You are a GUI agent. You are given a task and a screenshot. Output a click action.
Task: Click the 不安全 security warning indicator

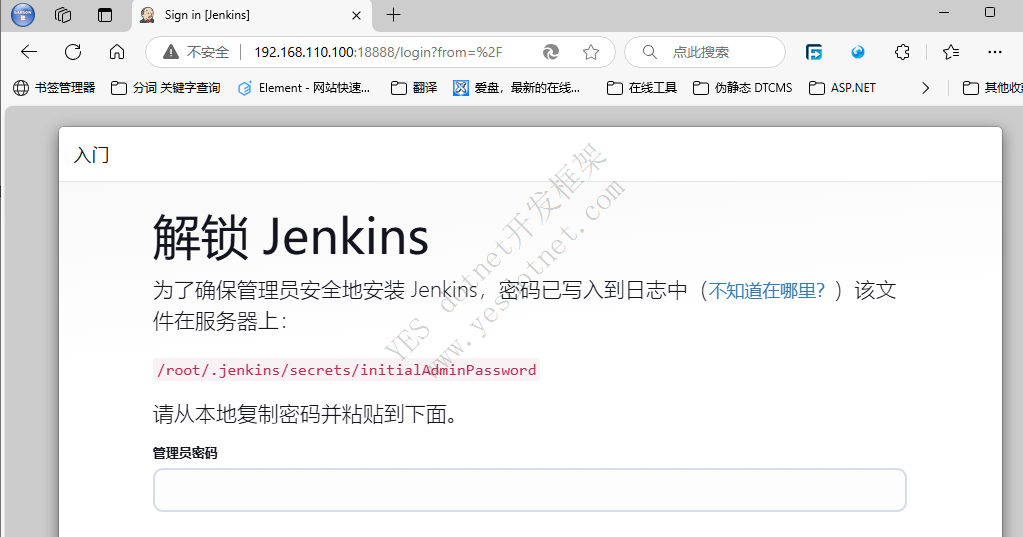196,52
